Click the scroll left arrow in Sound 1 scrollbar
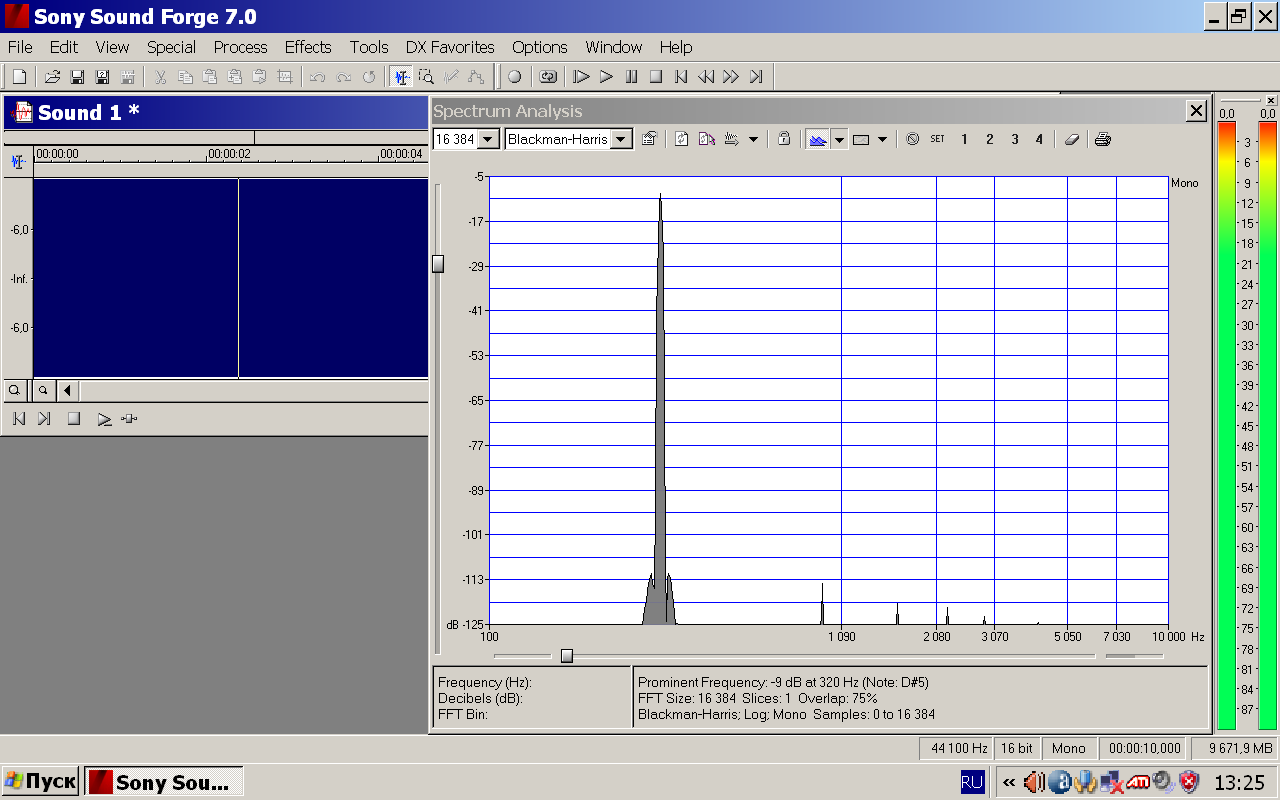Image resolution: width=1280 pixels, height=800 pixels. pos(67,390)
